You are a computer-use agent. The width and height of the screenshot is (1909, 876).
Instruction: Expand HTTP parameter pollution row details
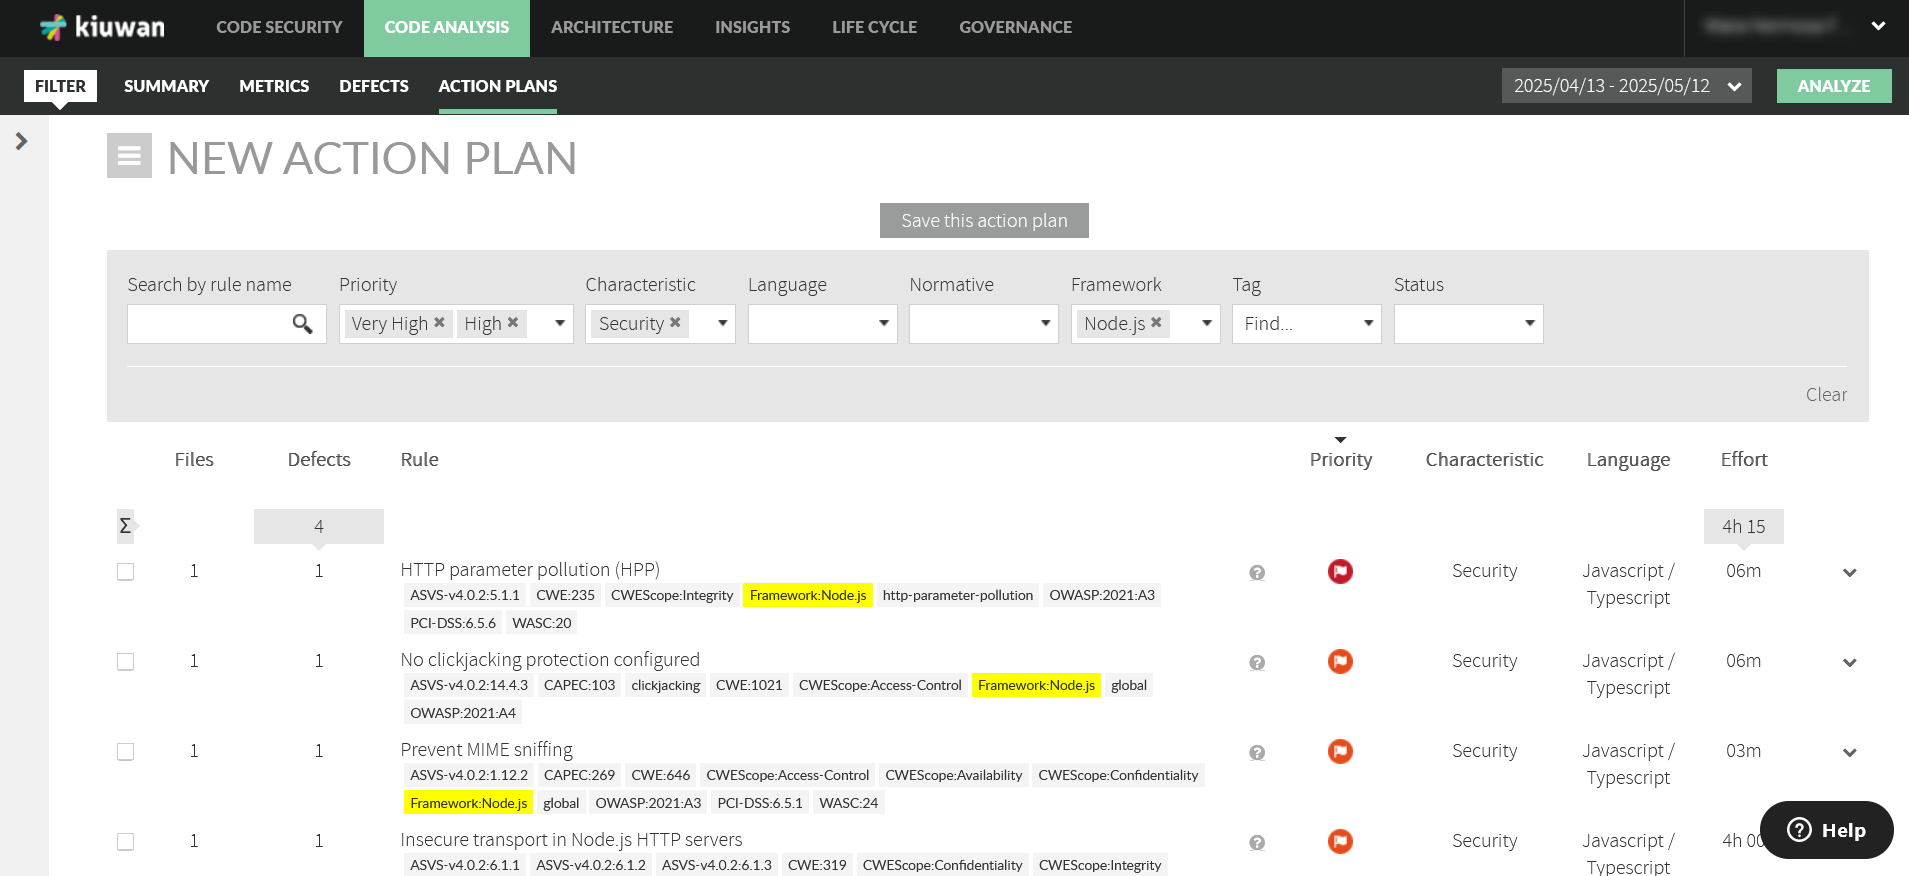tap(1850, 572)
